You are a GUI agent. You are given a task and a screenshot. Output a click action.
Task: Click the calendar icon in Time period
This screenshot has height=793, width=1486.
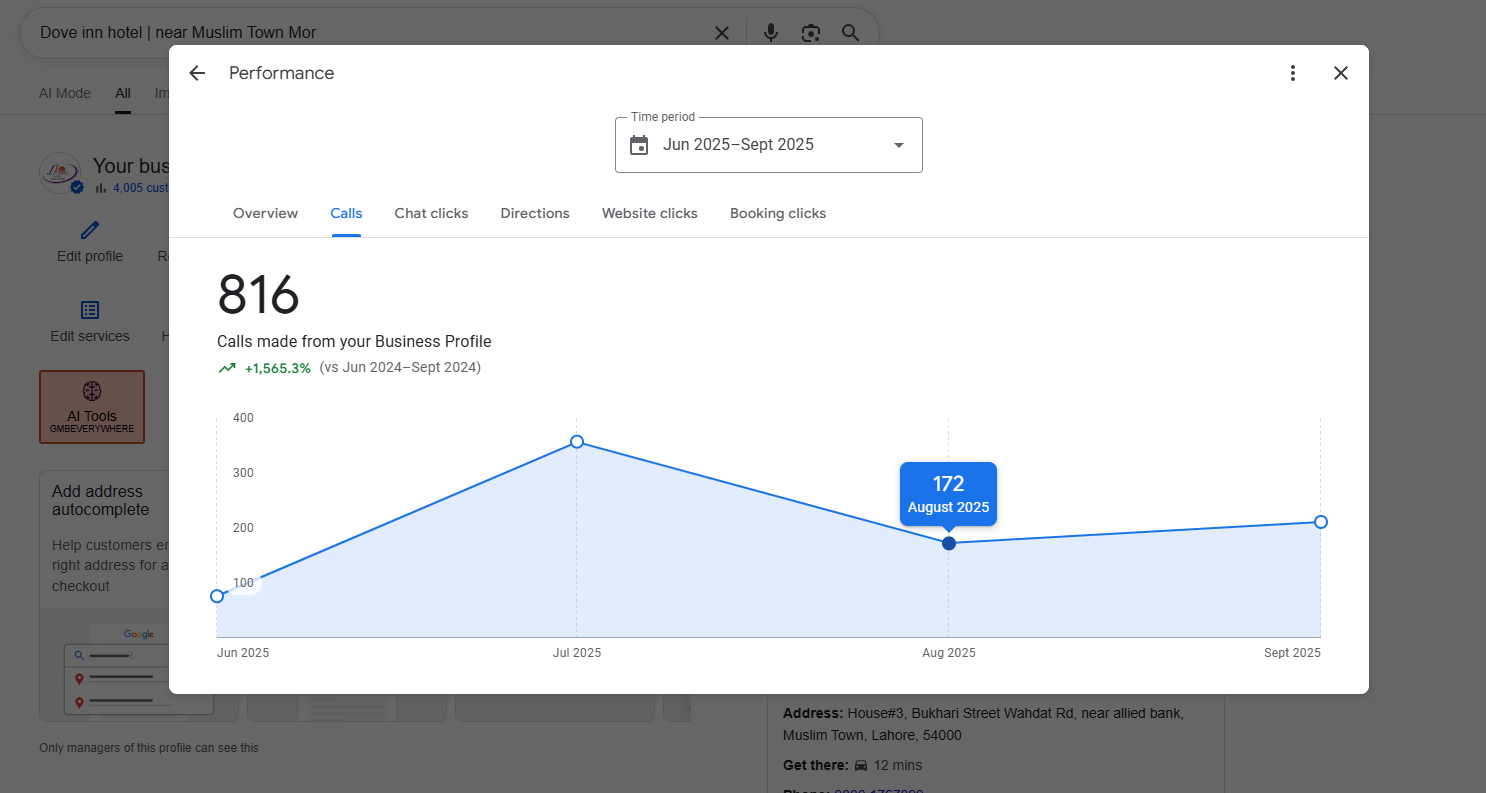[x=639, y=145]
